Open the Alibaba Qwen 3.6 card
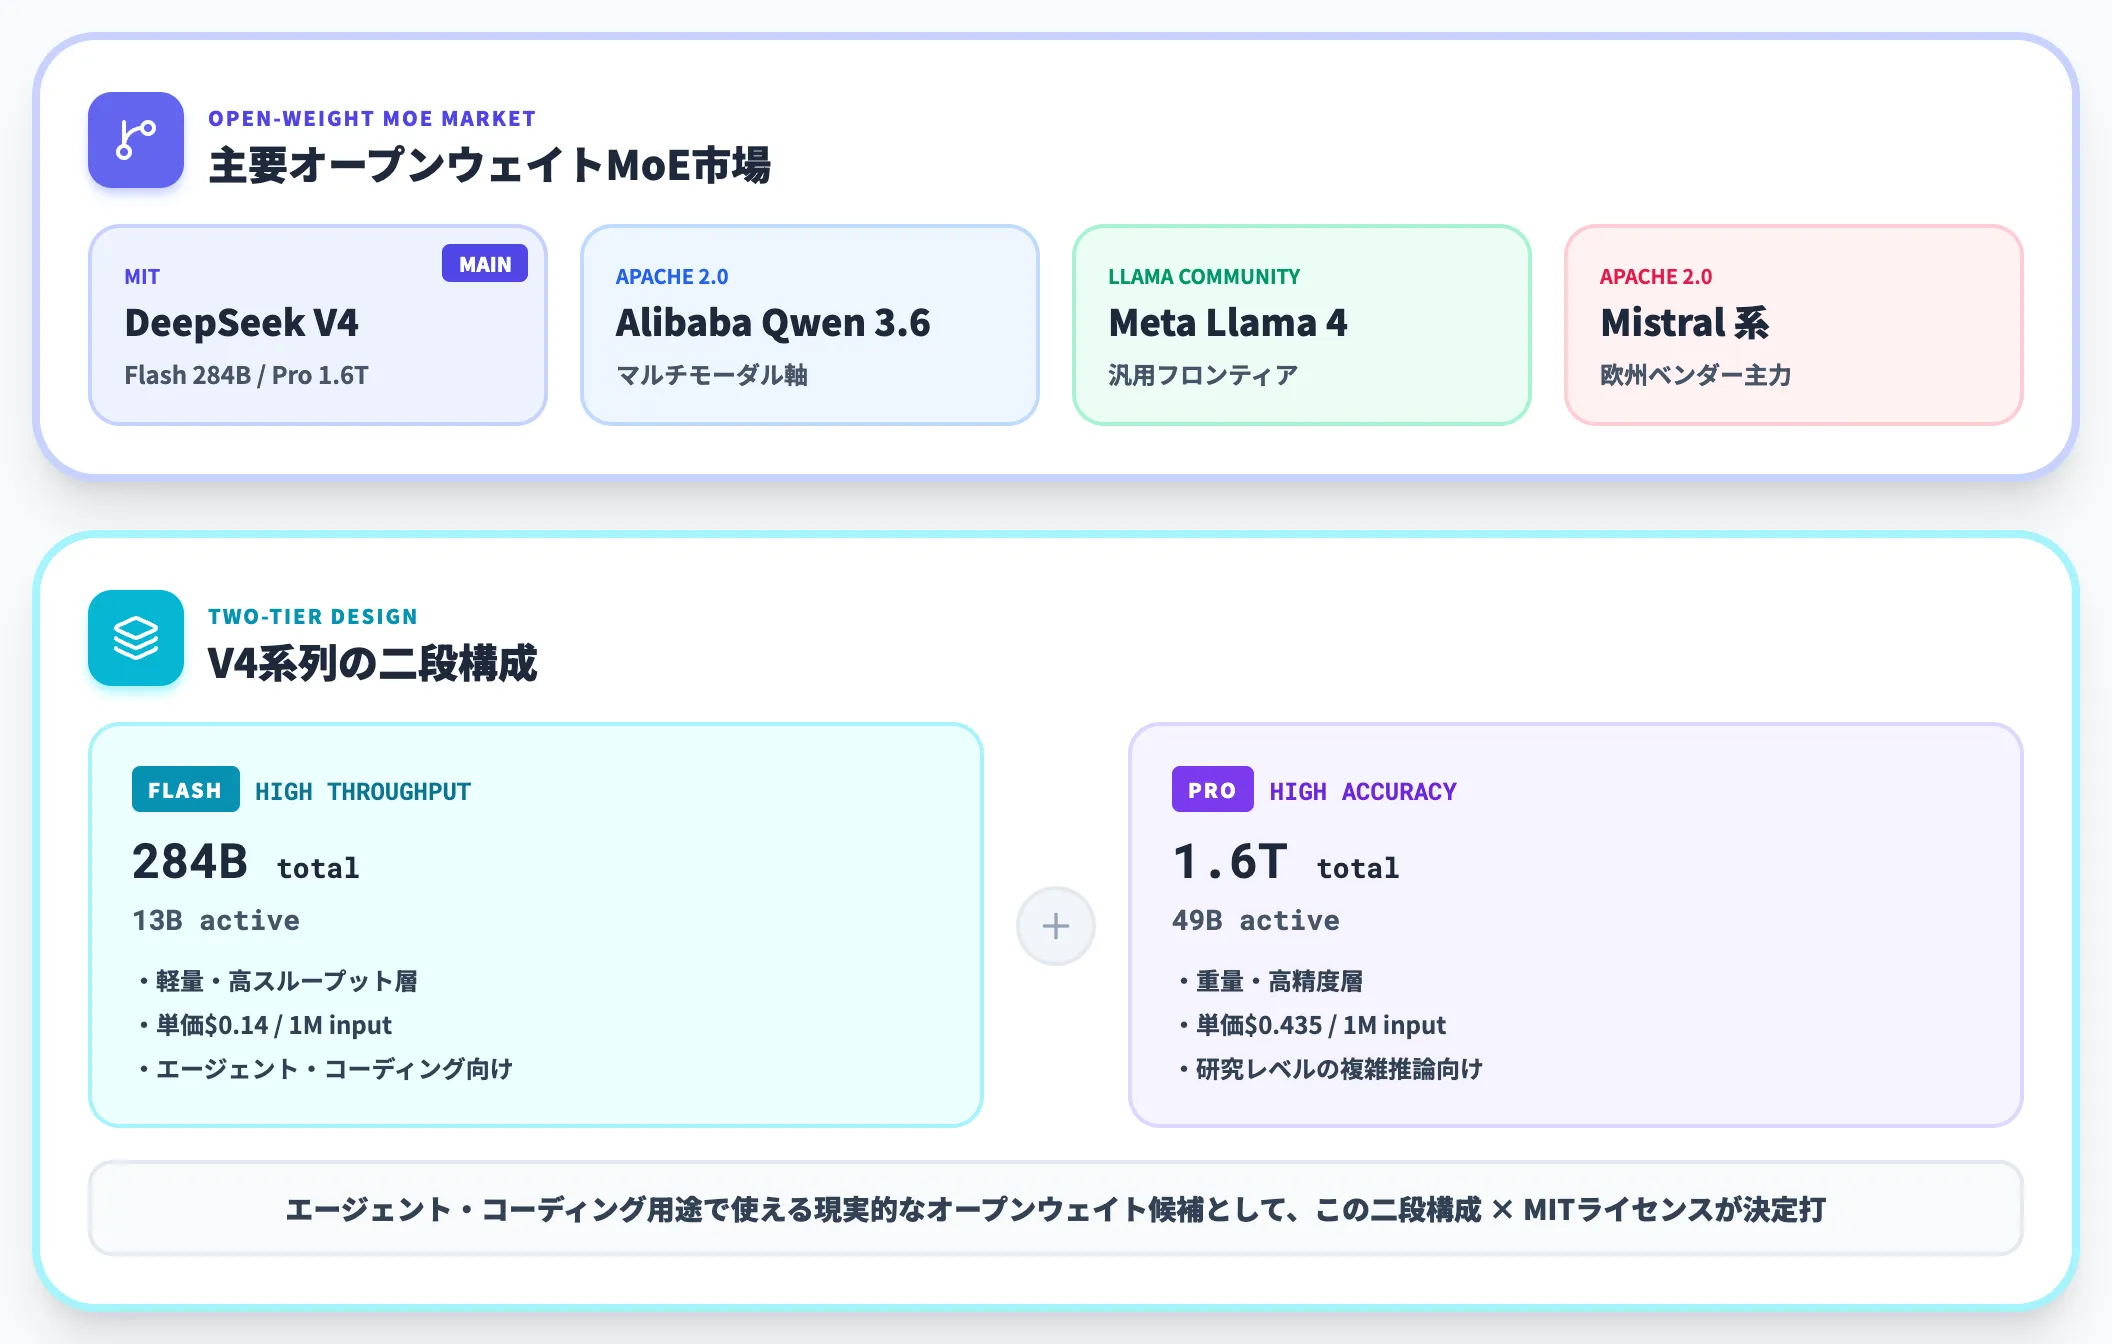Viewport: 2112px width, 1344px height. click(x=810, y=325)
